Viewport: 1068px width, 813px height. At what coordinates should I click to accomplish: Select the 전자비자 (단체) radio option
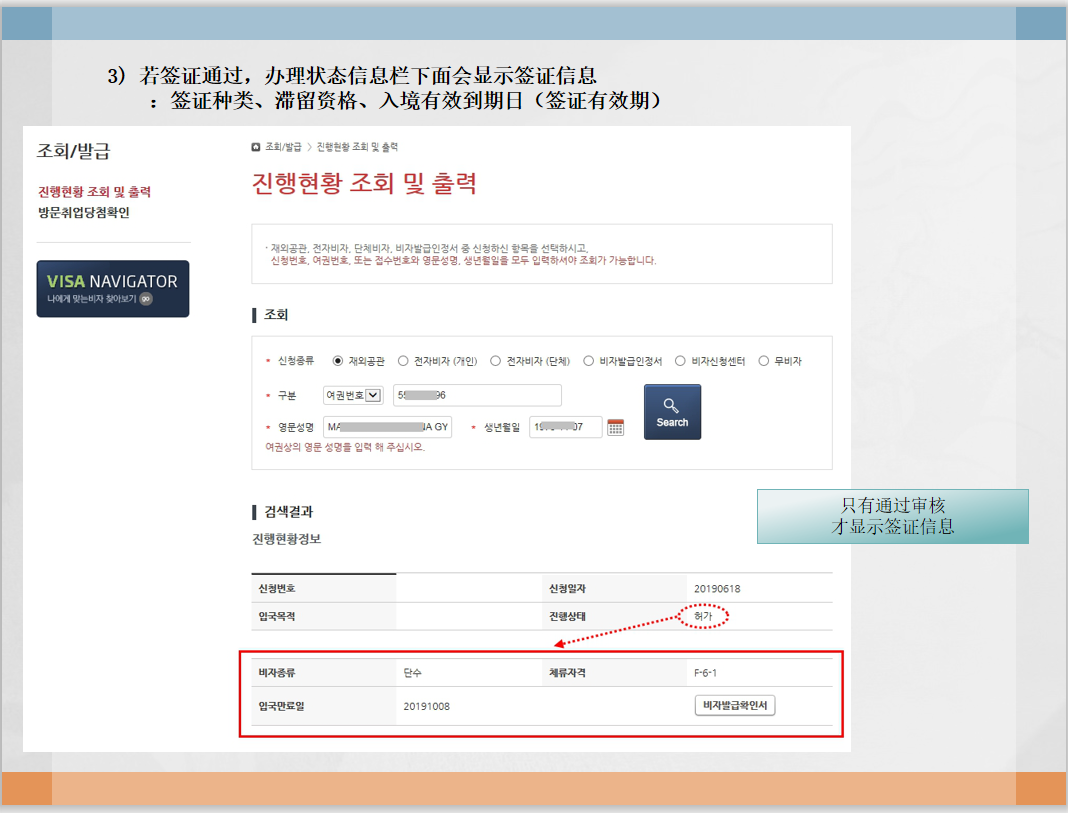click(495, 361)
